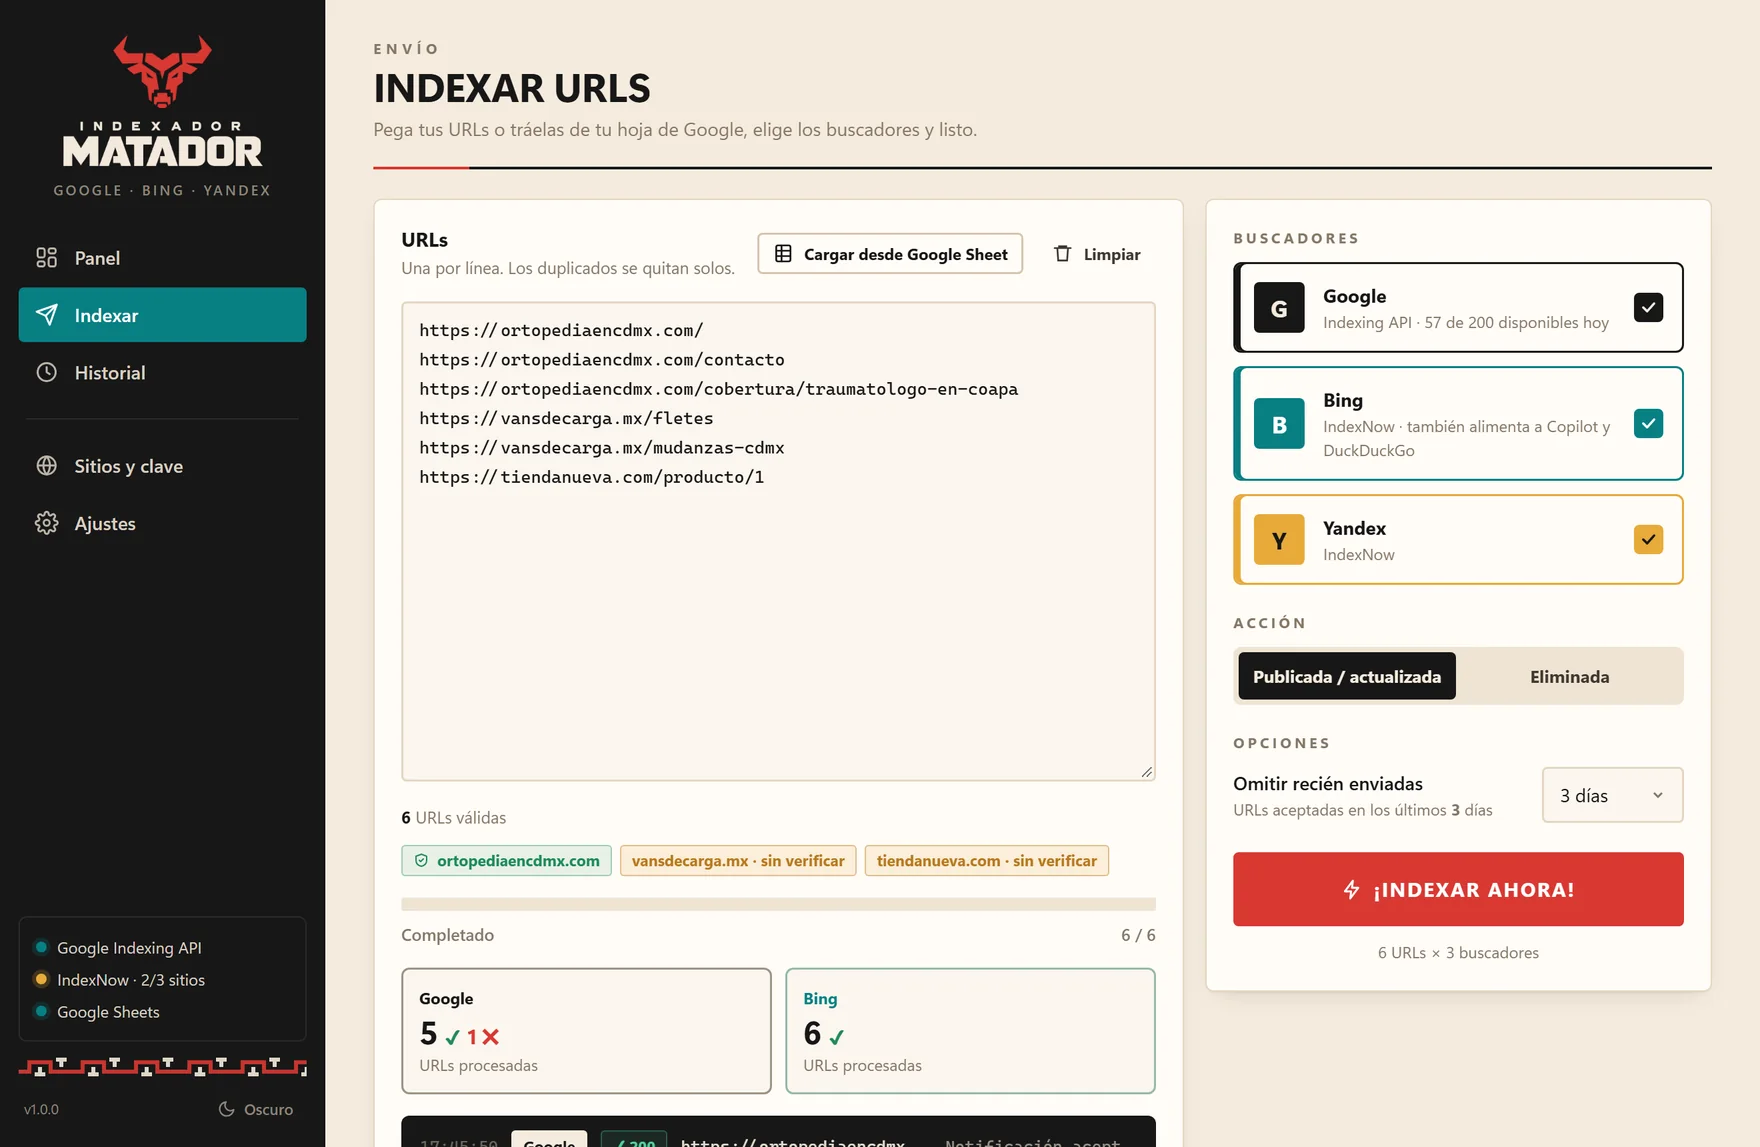
Task: Click the Matador bull logo
Action: [162, 71]
